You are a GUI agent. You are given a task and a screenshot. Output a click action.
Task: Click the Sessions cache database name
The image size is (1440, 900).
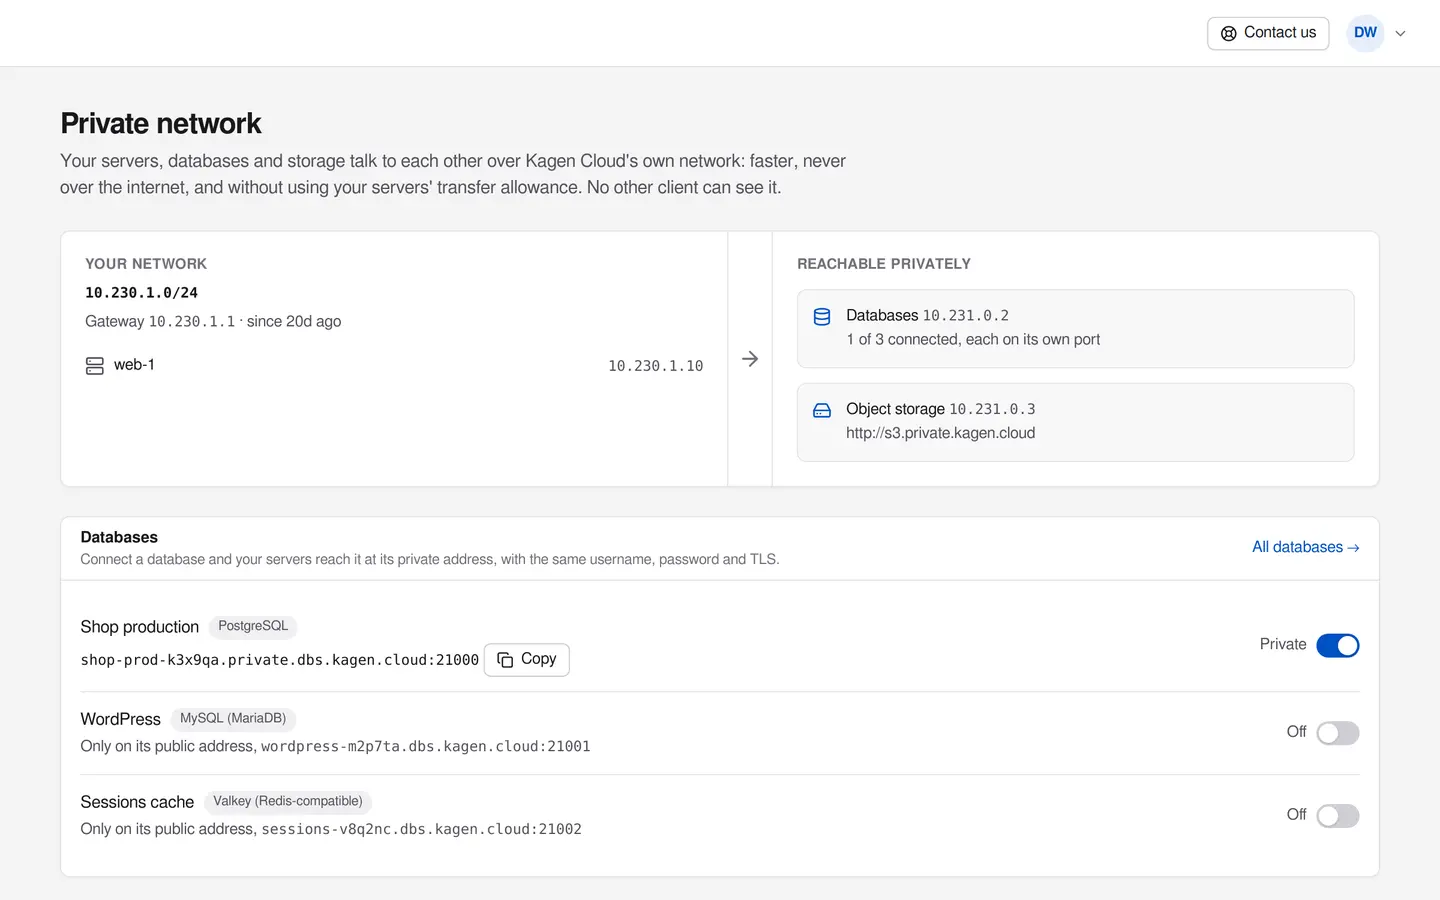[137, 802]
